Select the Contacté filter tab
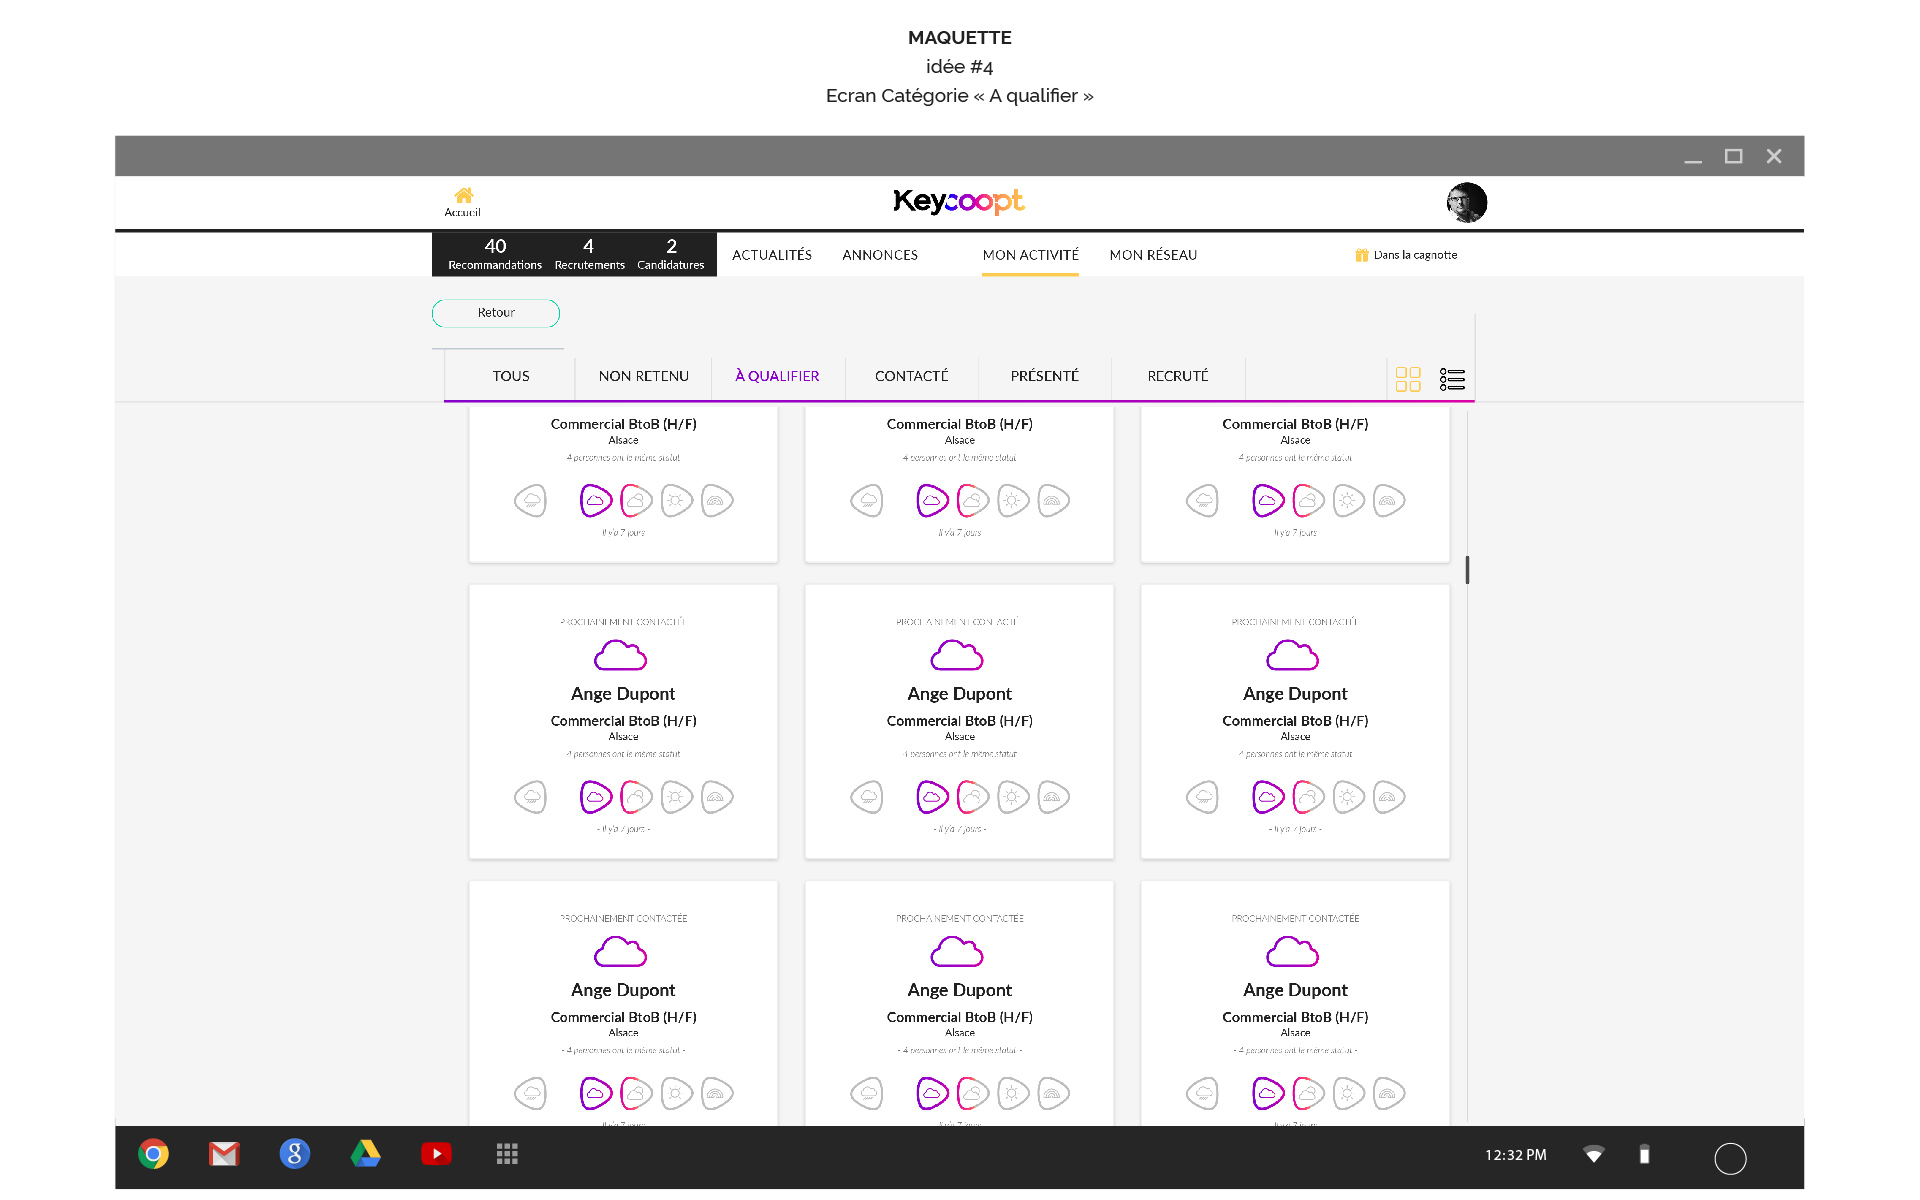The image size is (1920, 1200). coord(911,376)
